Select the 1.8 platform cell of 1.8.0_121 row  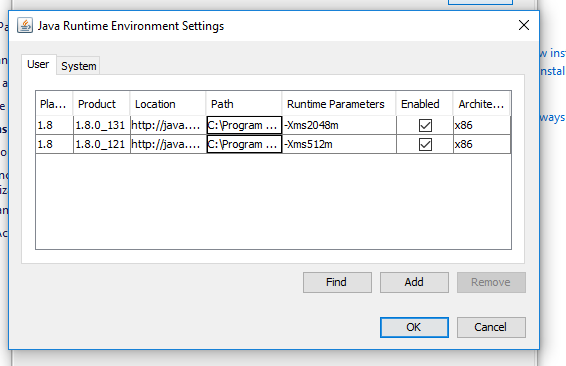click(55, 144)
